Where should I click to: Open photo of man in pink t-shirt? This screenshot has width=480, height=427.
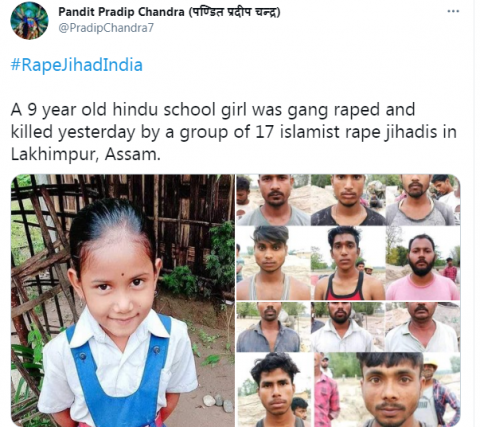click(x=423, y=263)
